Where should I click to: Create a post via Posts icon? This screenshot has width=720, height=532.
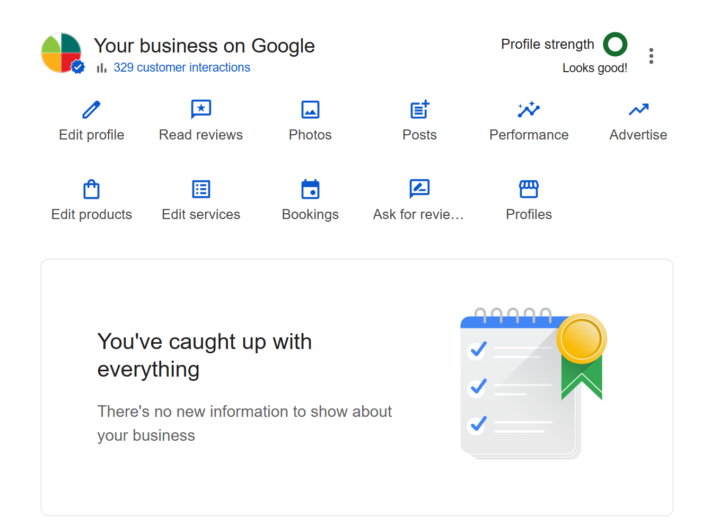[x=419, y=109]
